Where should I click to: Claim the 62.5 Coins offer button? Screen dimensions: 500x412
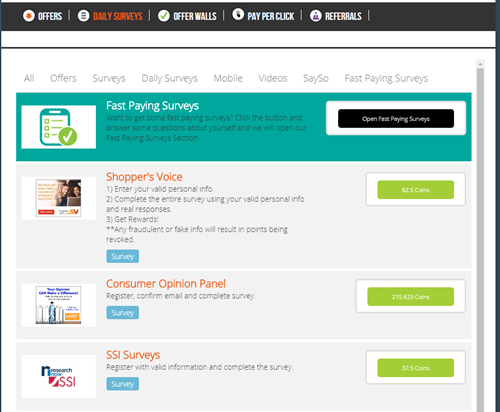tap(416, 190)
